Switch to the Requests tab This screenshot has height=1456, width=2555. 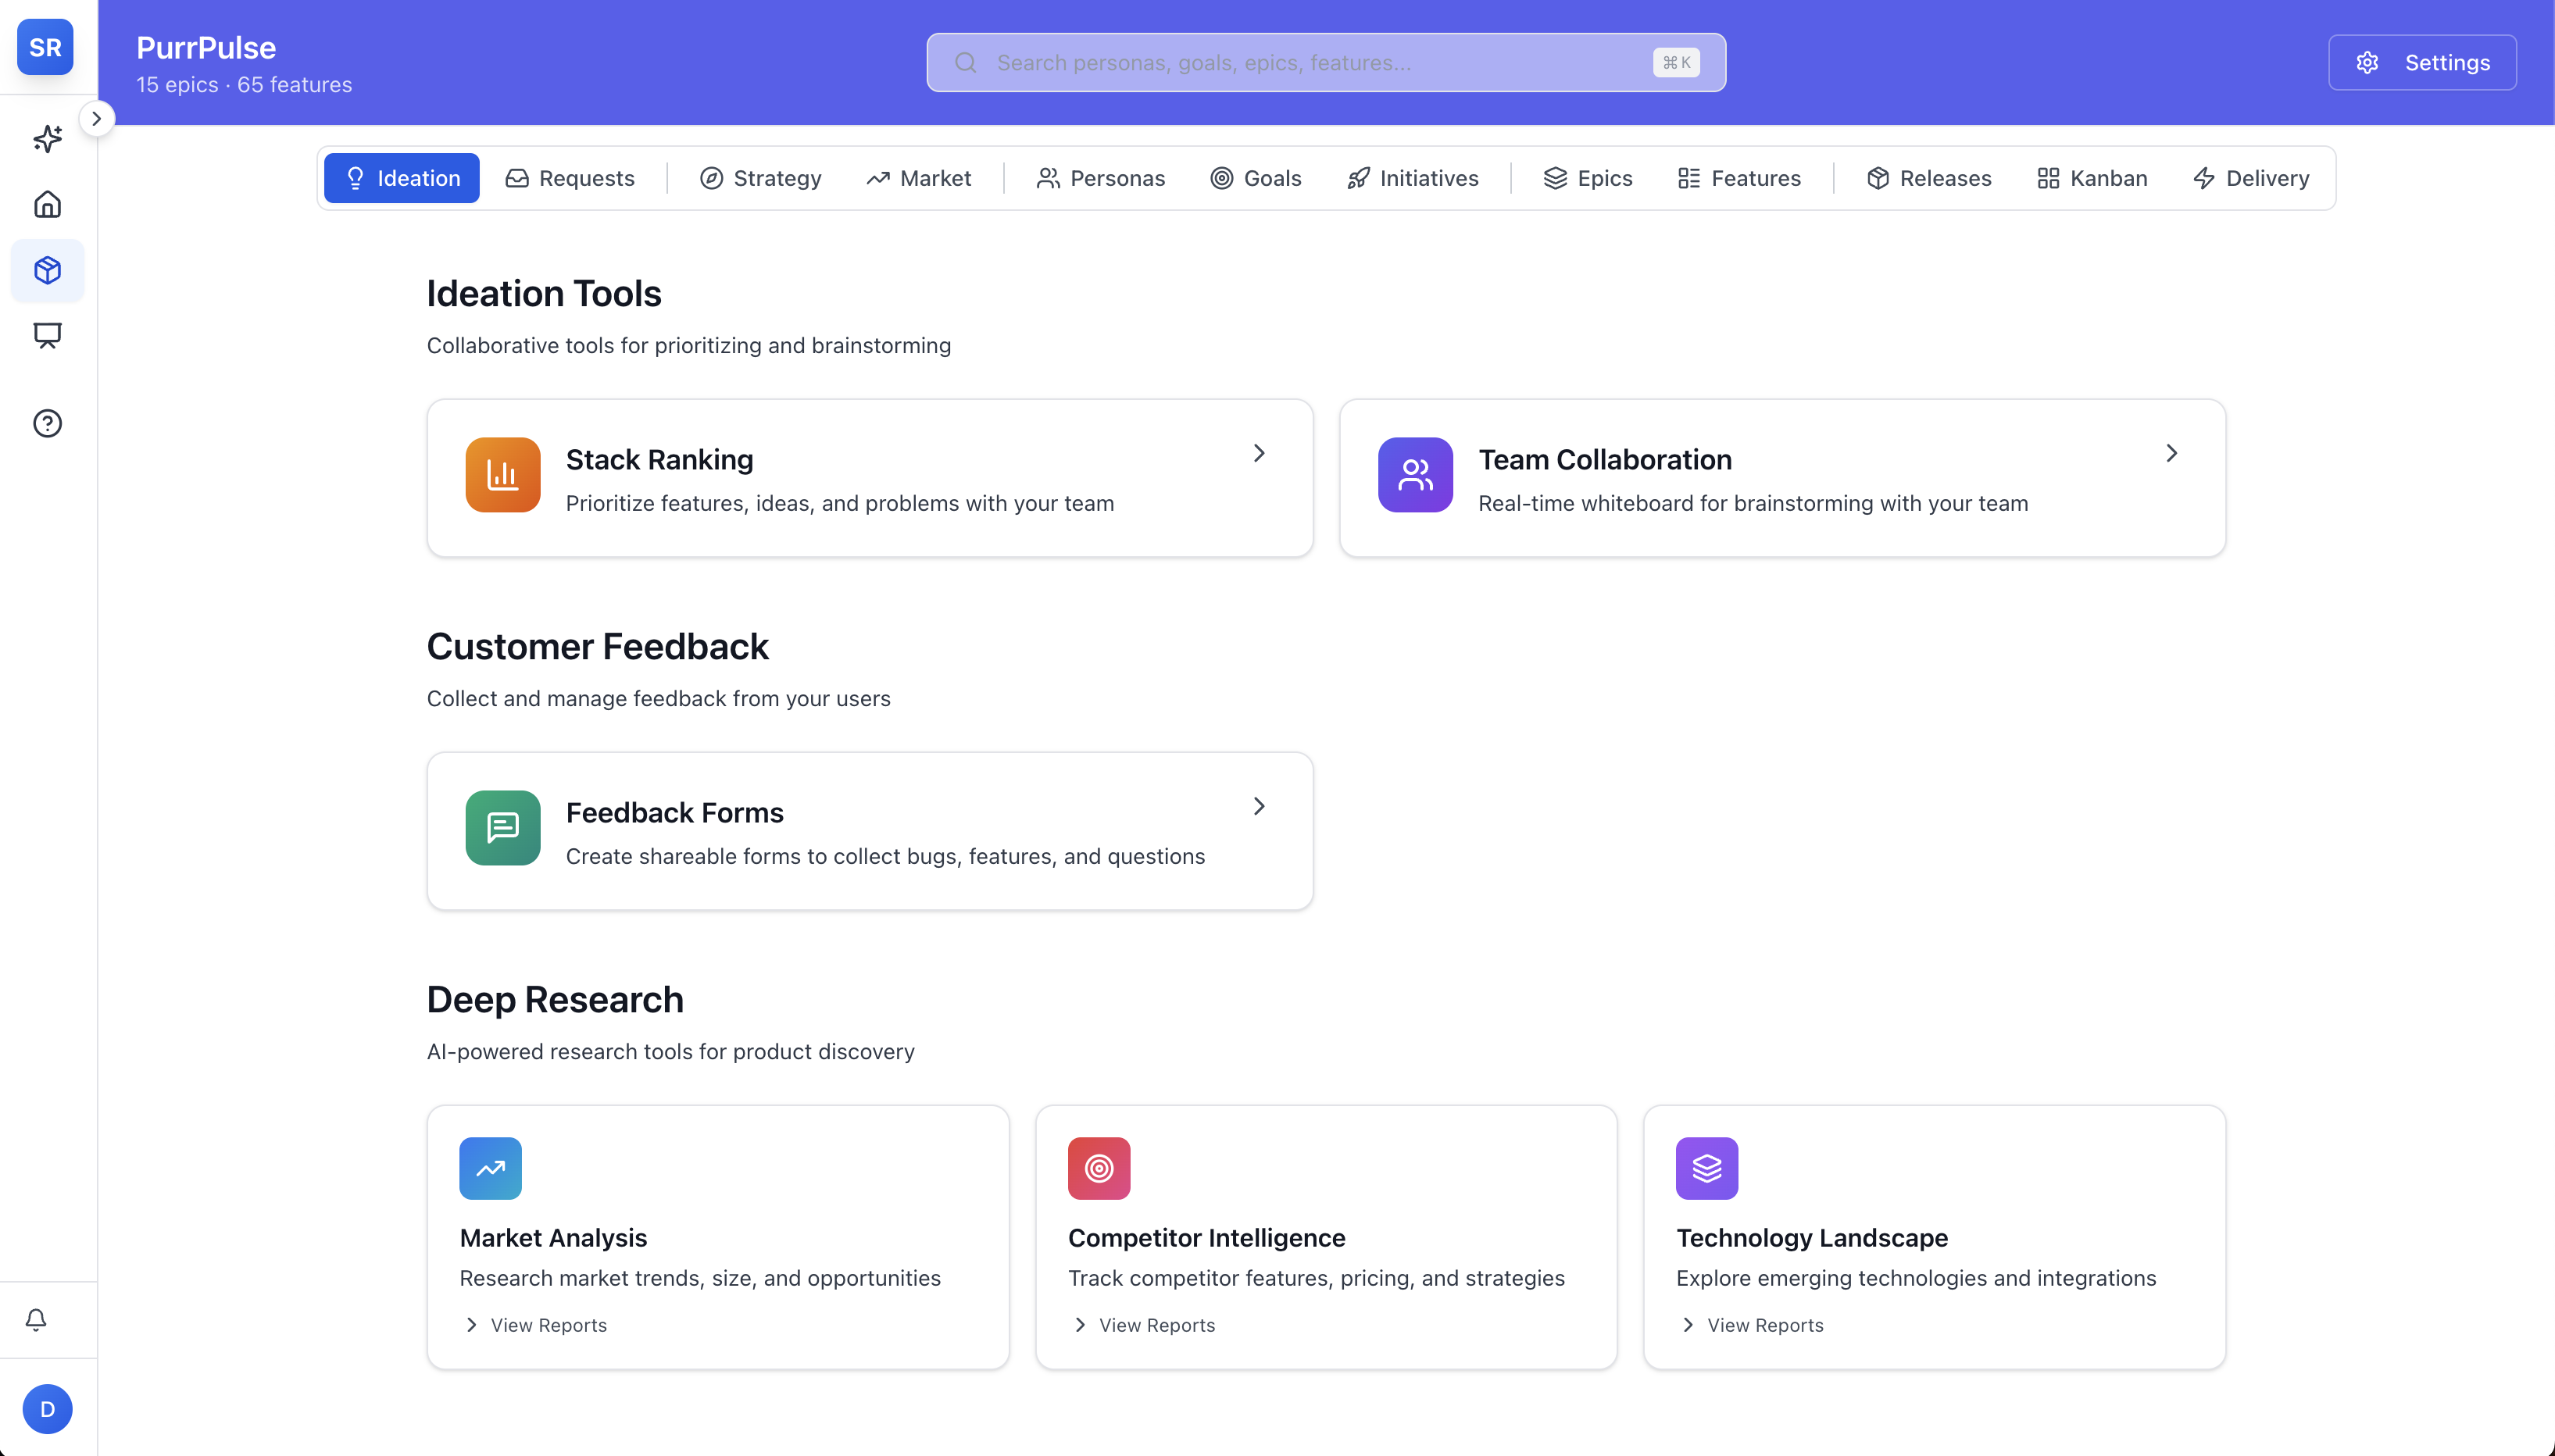coord(570,178)
